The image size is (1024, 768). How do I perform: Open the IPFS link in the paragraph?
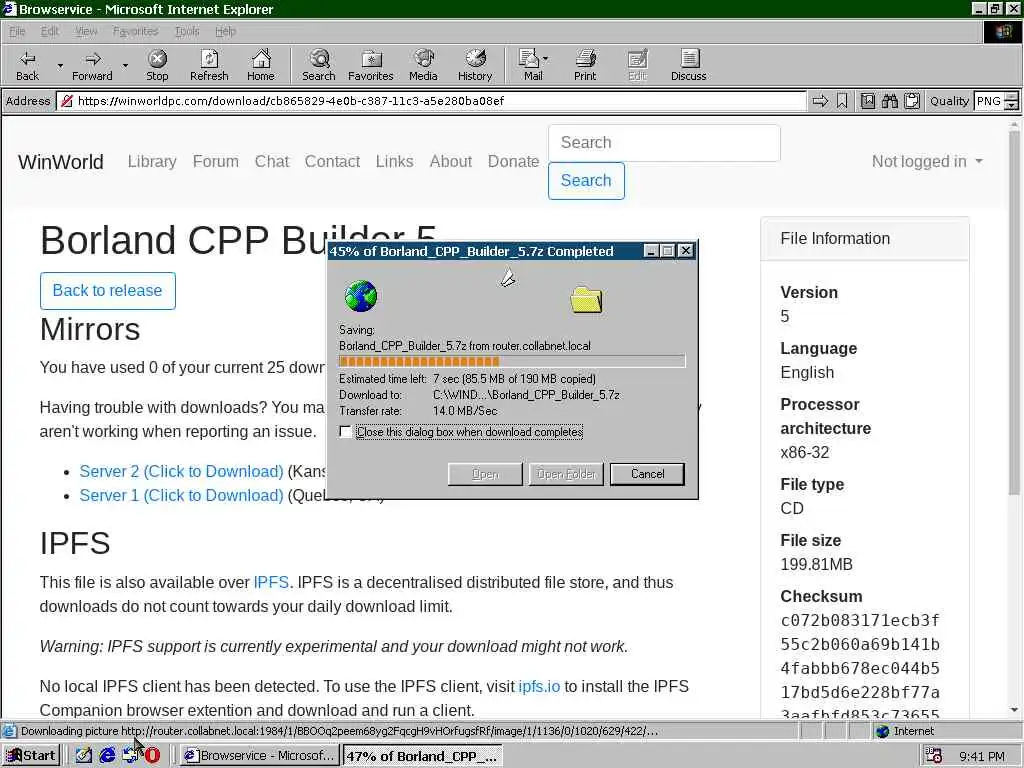tap(271, 583)
